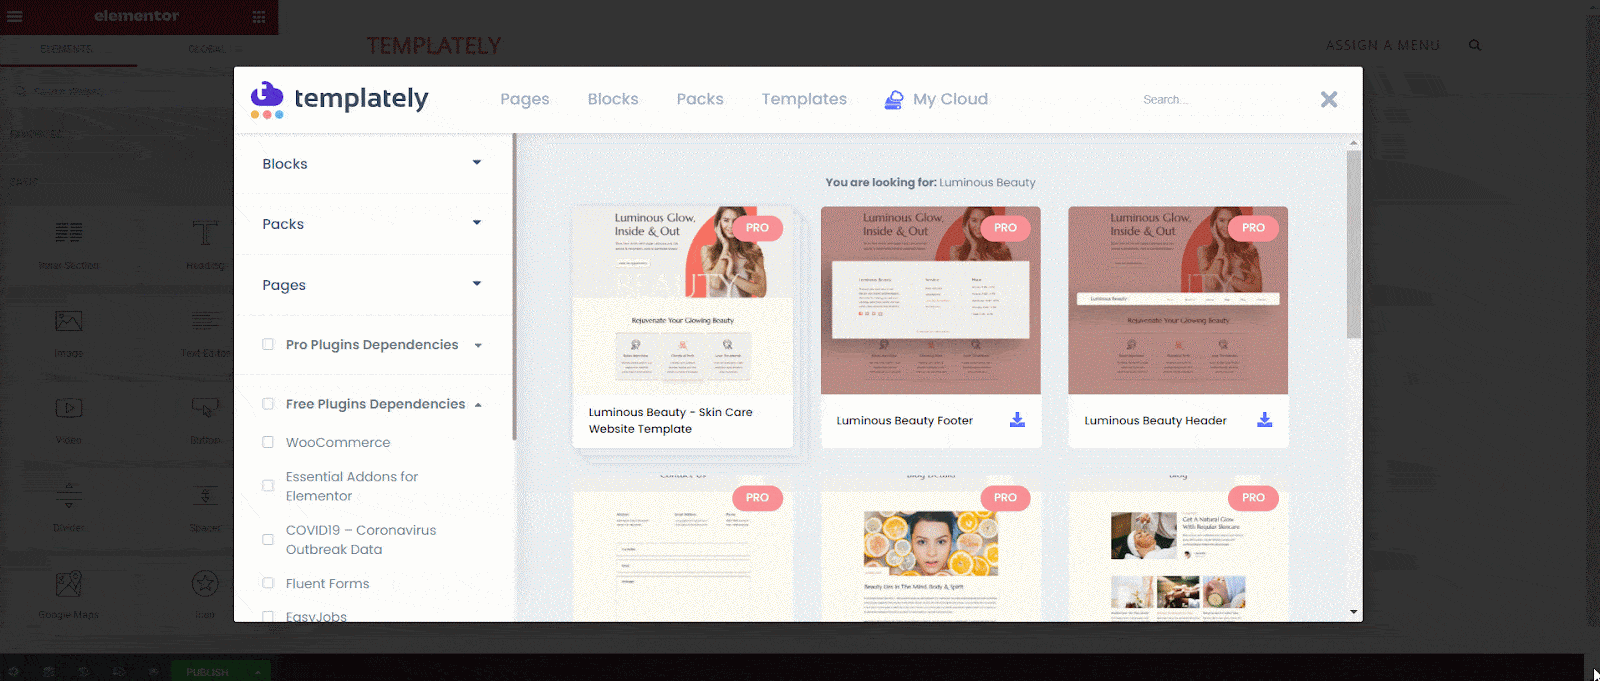Image resolution: width=1600 pixels, height=681 pixels.
Task: Open the Elementor widgets grid icon
Action: click(259, 16)
